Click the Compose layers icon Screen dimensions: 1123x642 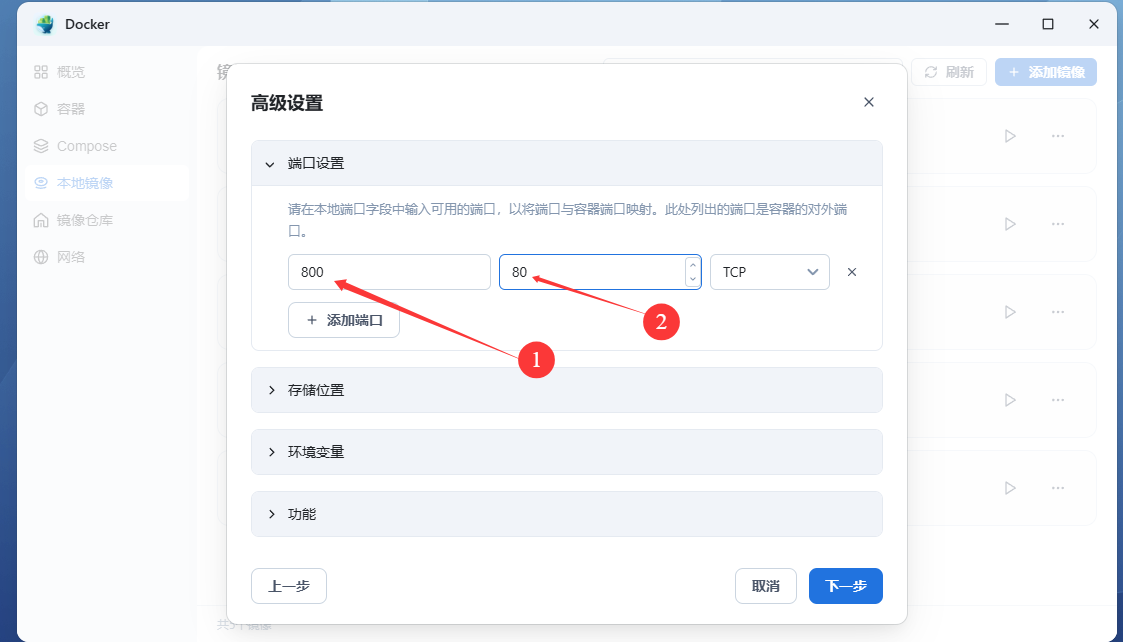[41, 146]
